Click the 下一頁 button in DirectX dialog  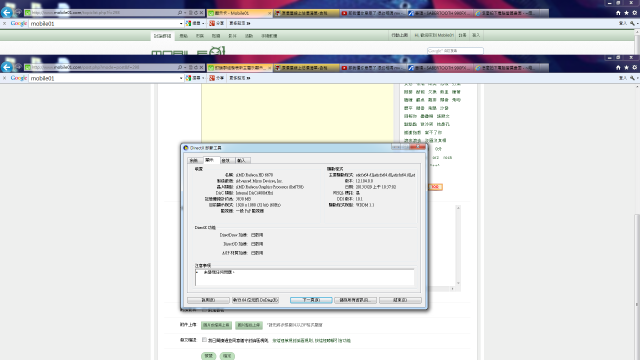pos(311,300)
